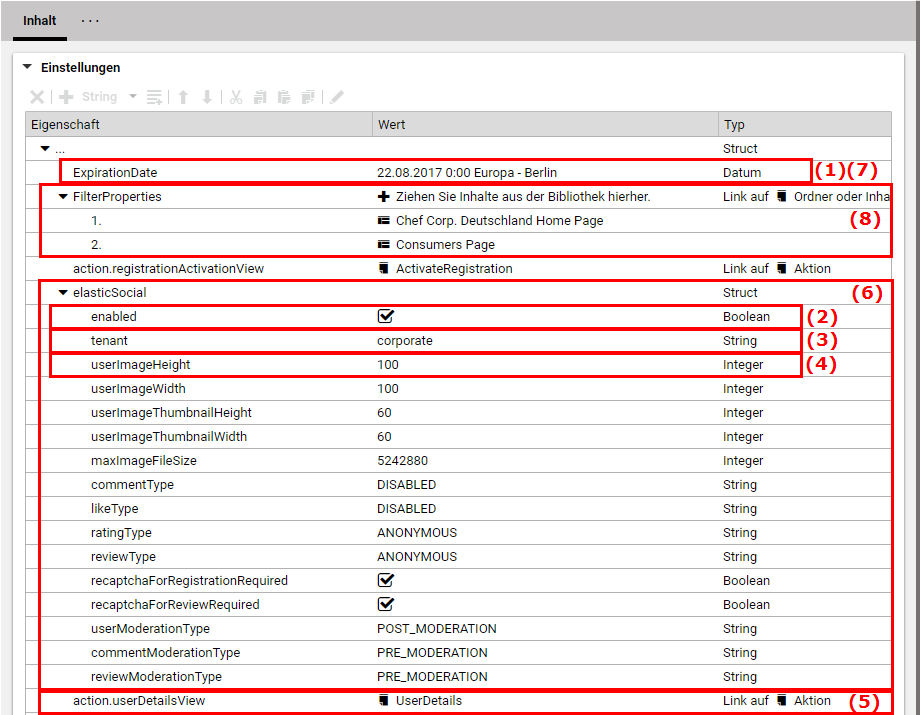Open the property type dropdown next to String
Image resolution: width=920 pixels, height=715 pixels.
[x=132, y=97]
